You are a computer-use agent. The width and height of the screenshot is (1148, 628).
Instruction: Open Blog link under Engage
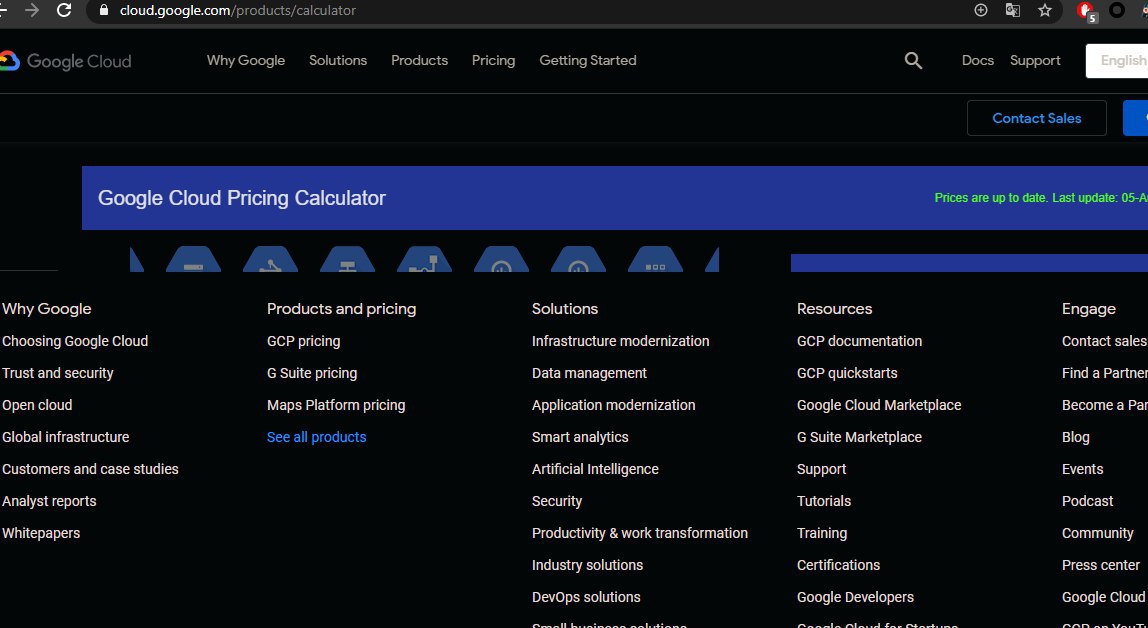coord(1076,437)
